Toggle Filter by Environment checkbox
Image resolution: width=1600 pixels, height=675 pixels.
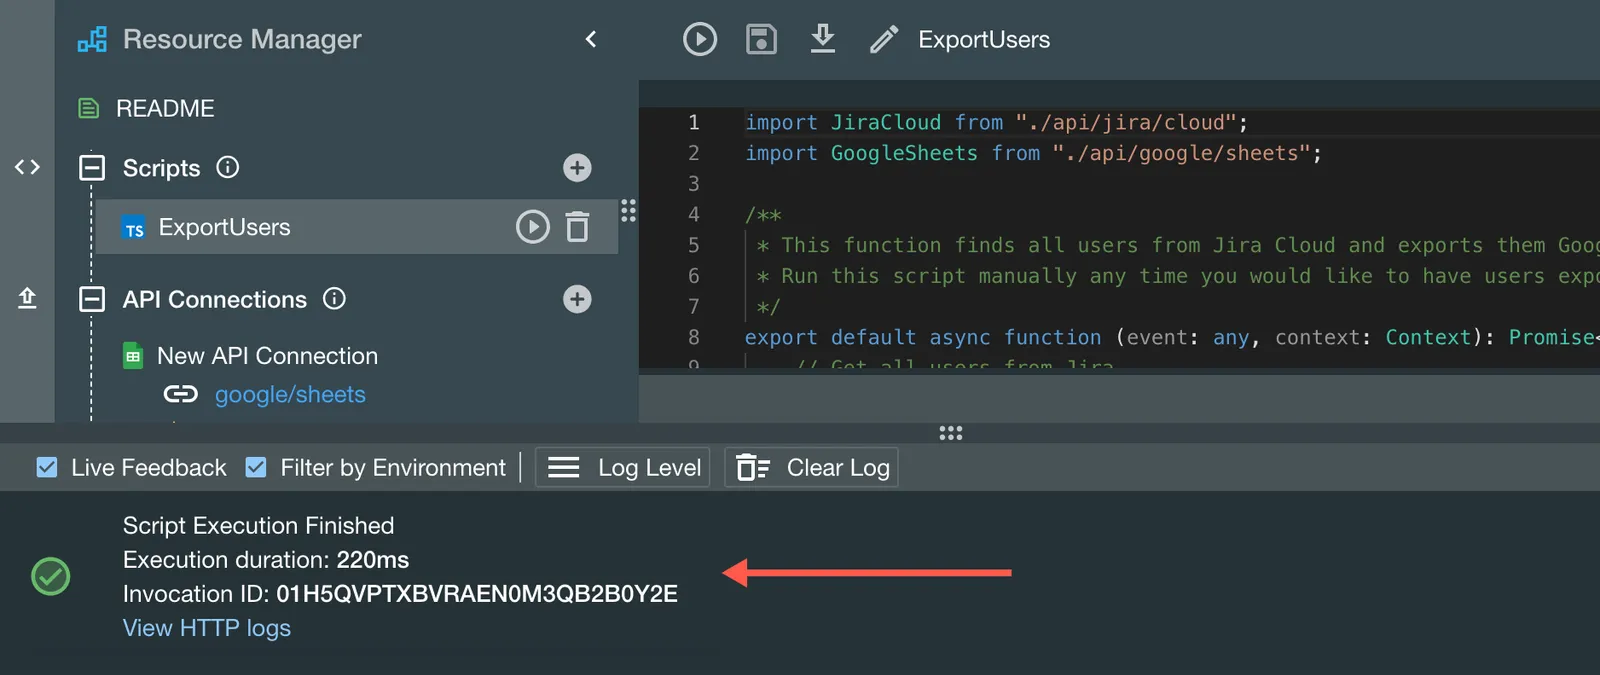click(x=256, y=467)
